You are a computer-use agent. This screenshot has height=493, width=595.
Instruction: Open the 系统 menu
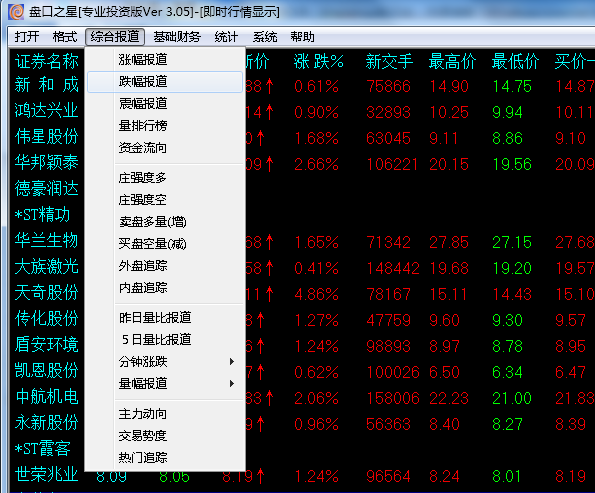[264, 37]
